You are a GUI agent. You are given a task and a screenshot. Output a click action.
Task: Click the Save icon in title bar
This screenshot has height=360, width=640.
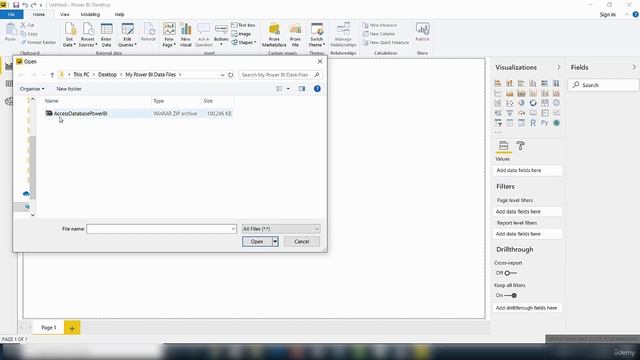(16, 5)
